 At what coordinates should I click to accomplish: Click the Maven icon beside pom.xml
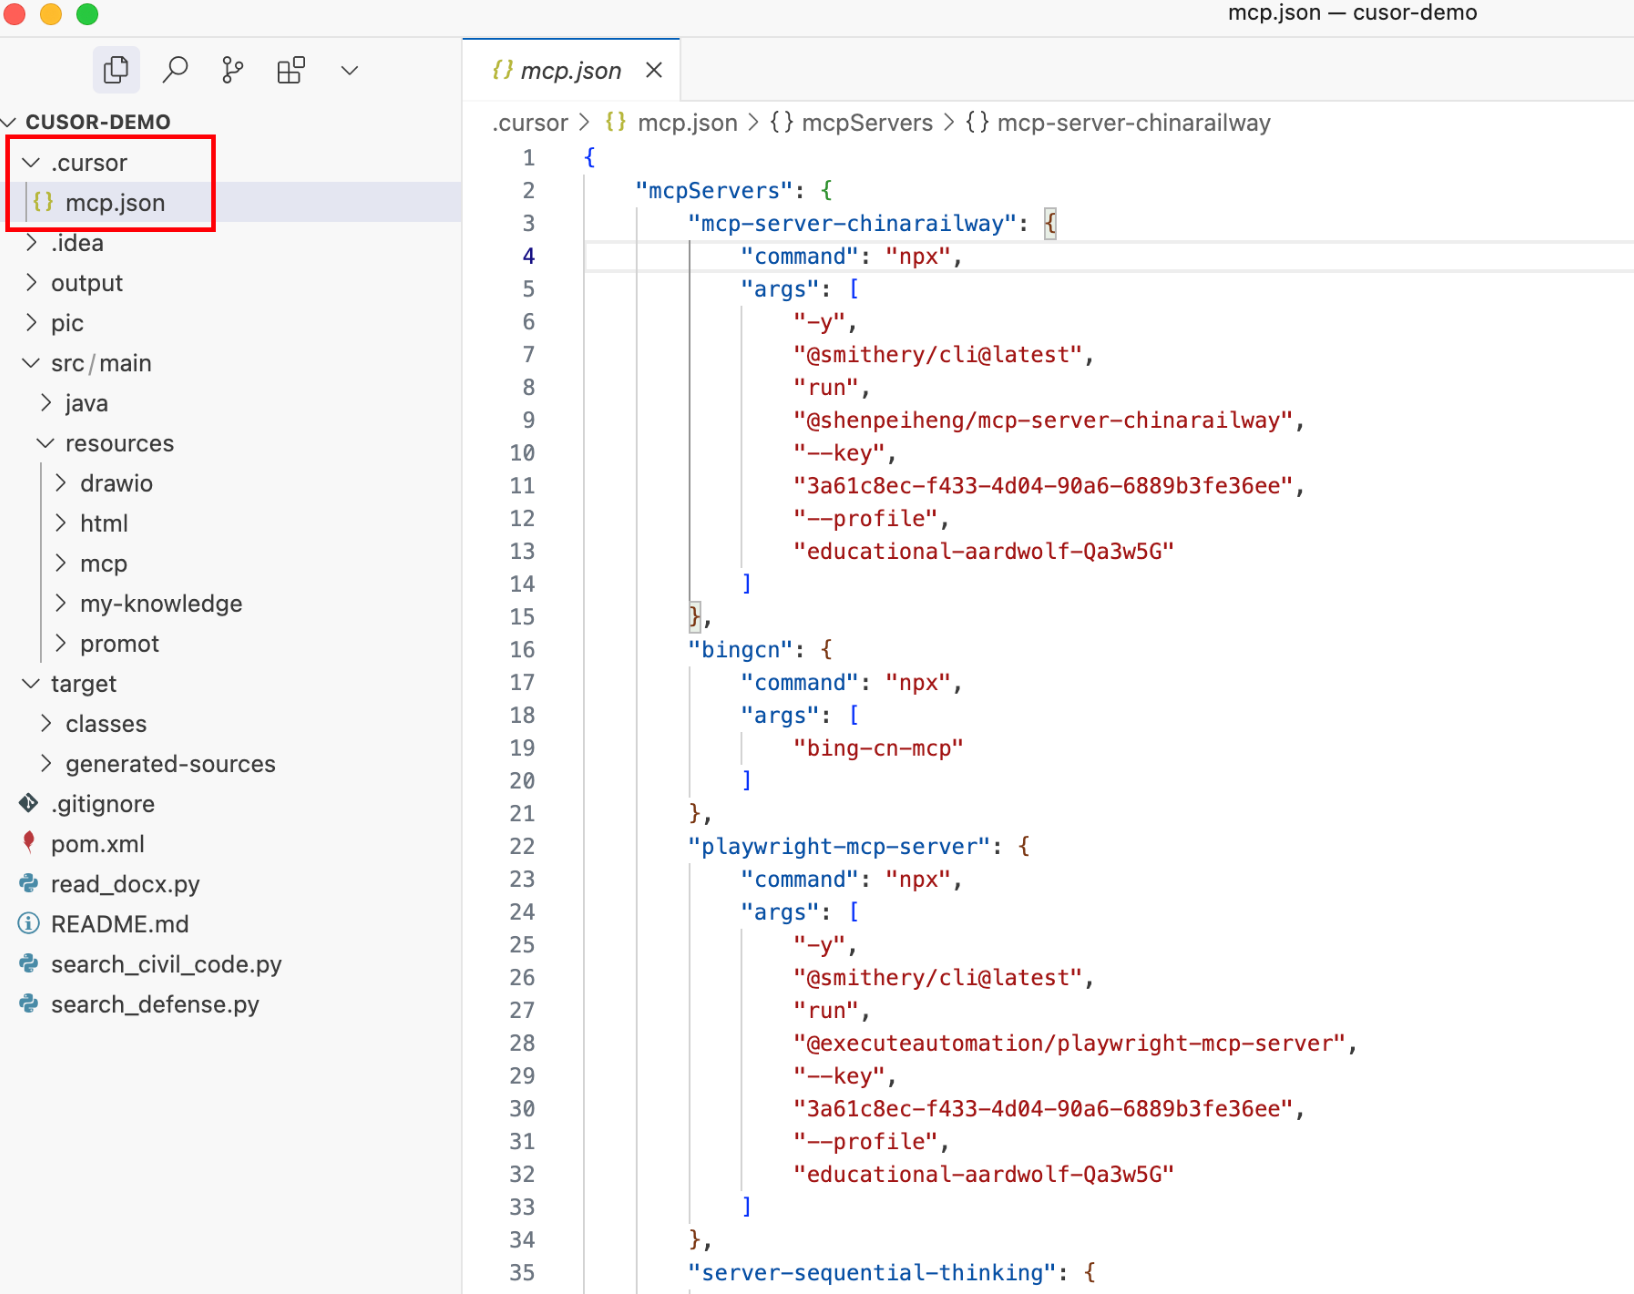click(29, 843)
